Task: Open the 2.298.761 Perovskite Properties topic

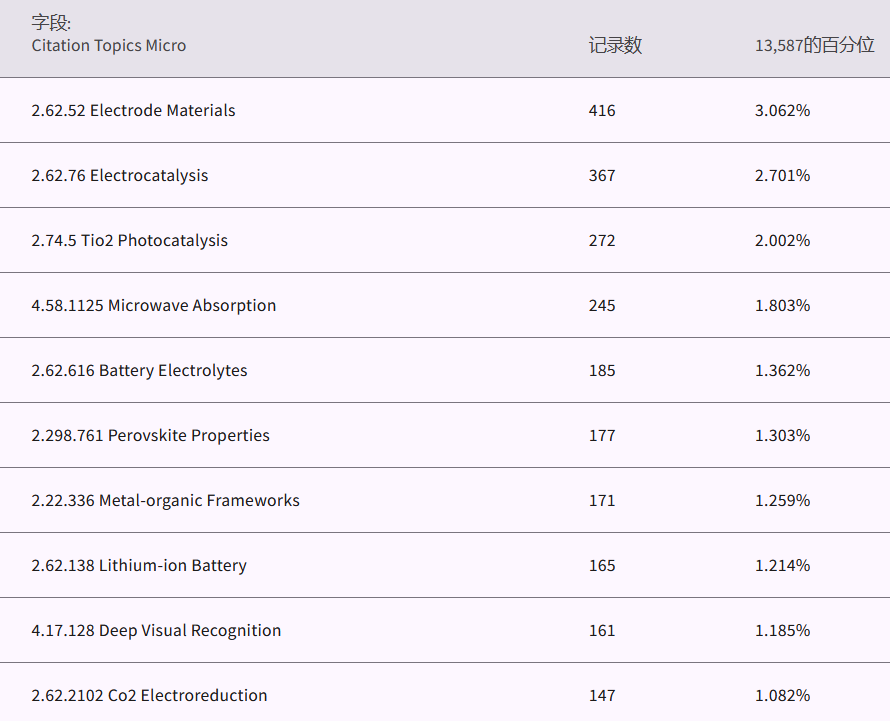Action: (150, 435)
